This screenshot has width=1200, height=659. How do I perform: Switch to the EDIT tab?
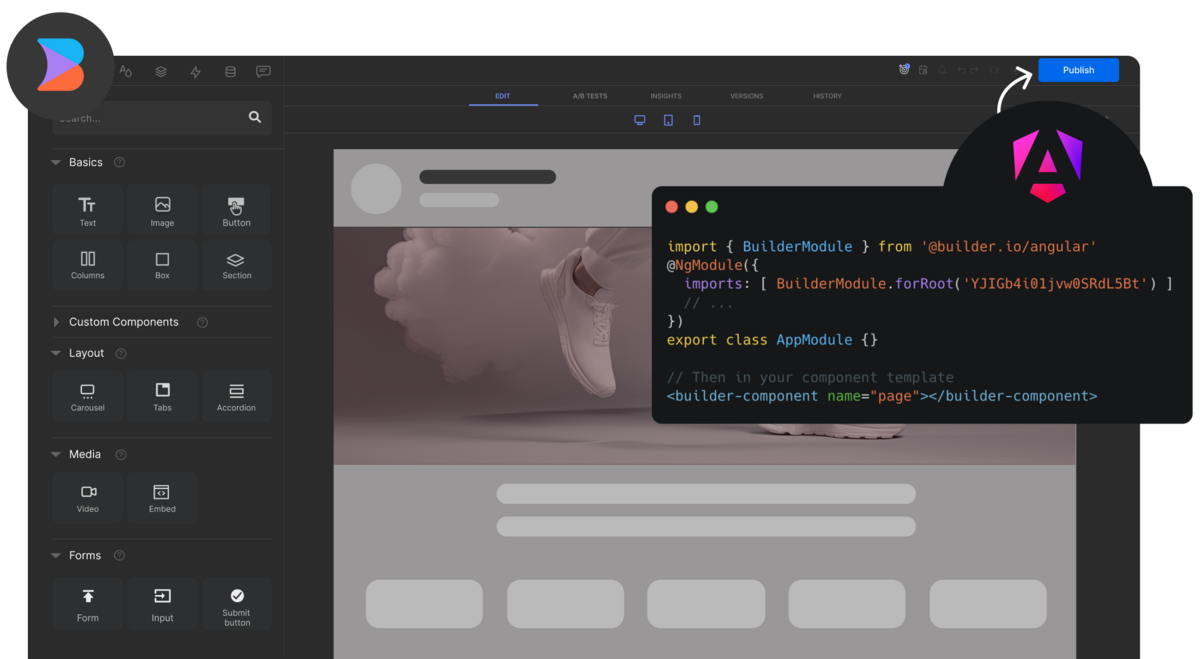502,96
